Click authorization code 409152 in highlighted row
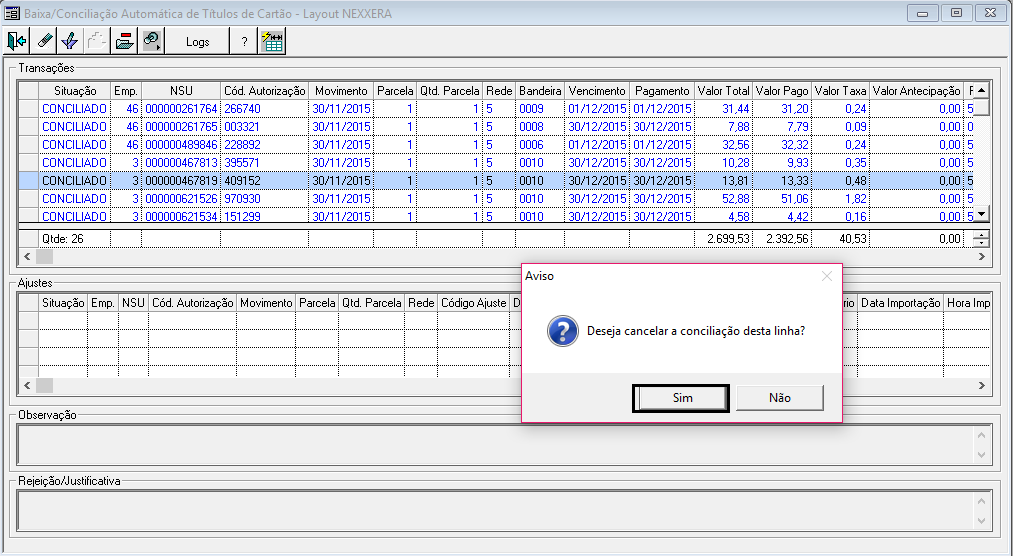 coord(264,181)
